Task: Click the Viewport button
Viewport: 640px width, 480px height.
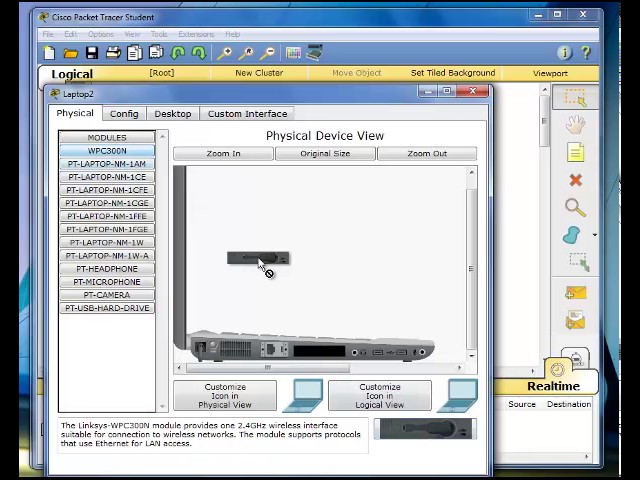Action: (550, 73)
